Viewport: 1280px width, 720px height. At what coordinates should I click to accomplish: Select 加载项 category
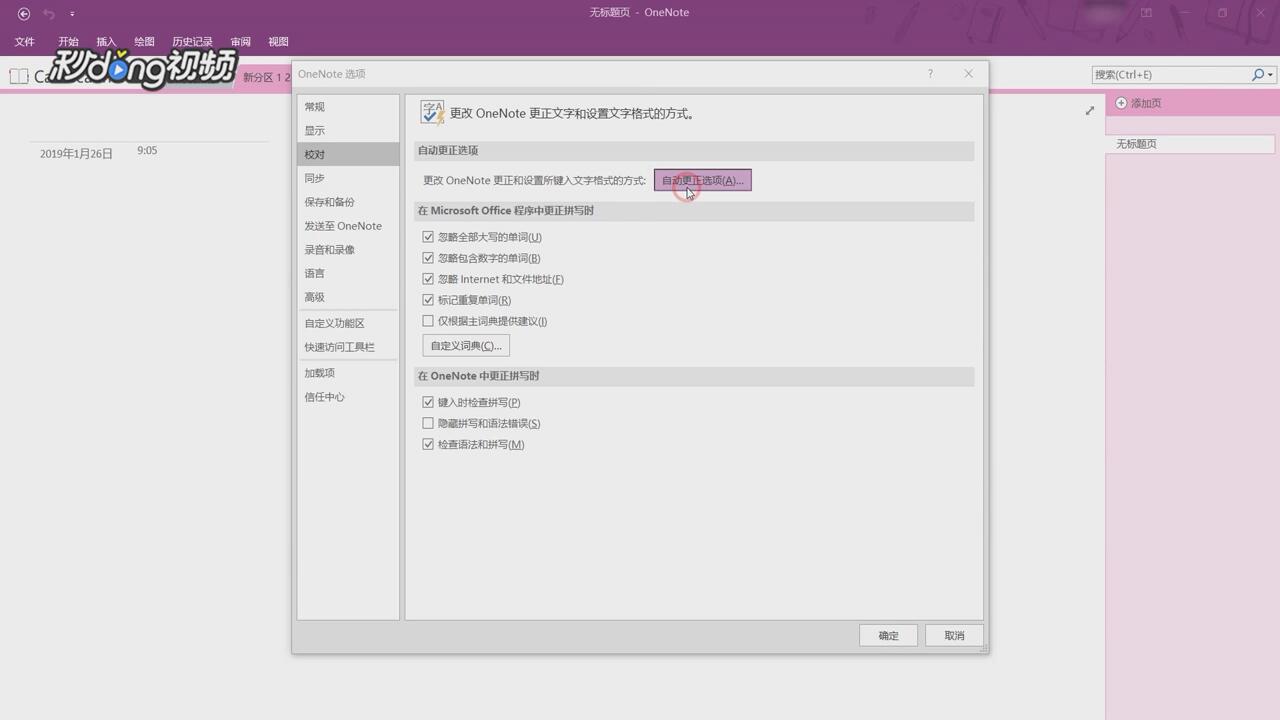tap(348, 373)
